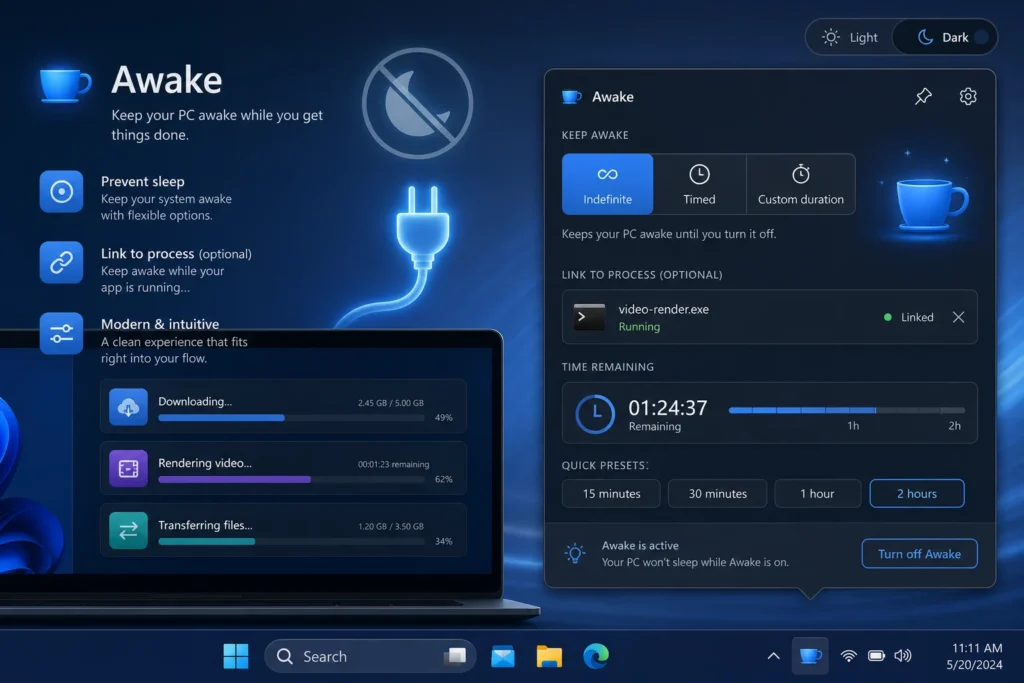Click the Rendering video film icon

pyautogui.click(x=128, y=468)
